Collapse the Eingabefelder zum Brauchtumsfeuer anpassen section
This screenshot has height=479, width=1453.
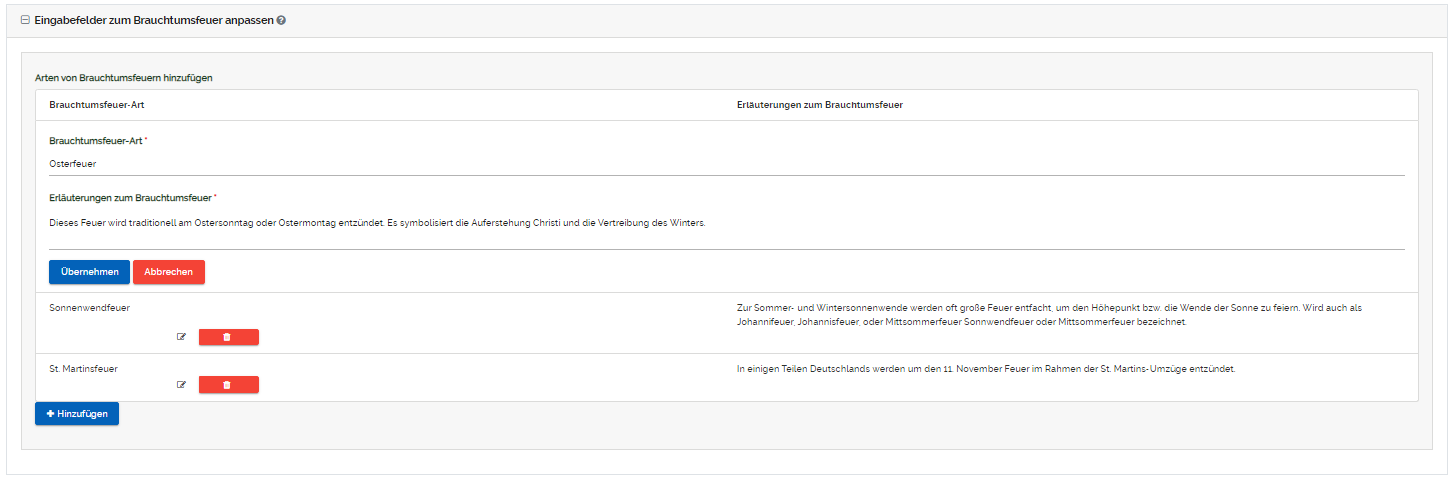click(x=25, y=20)
